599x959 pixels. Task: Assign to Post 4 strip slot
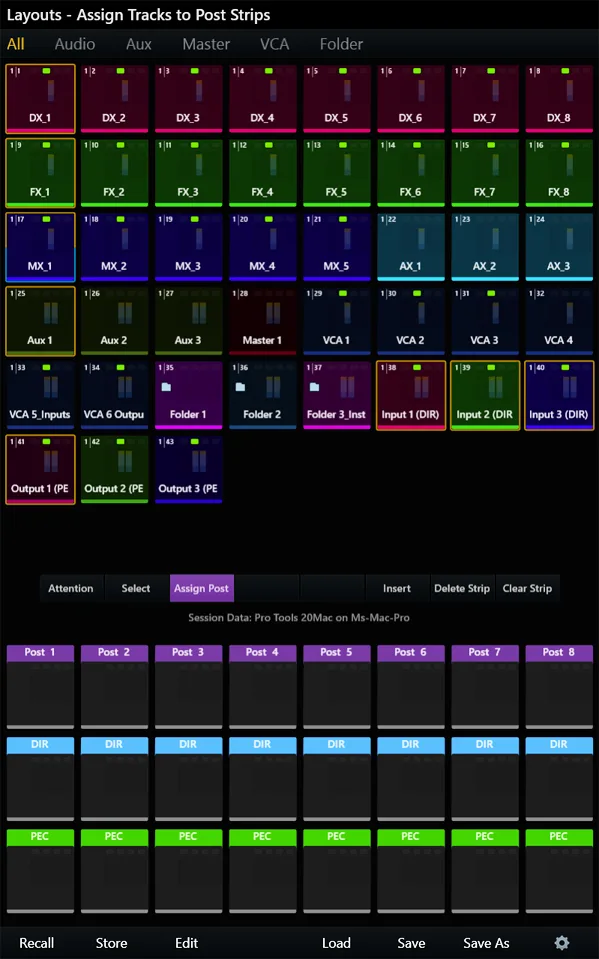tap(262, 686)
